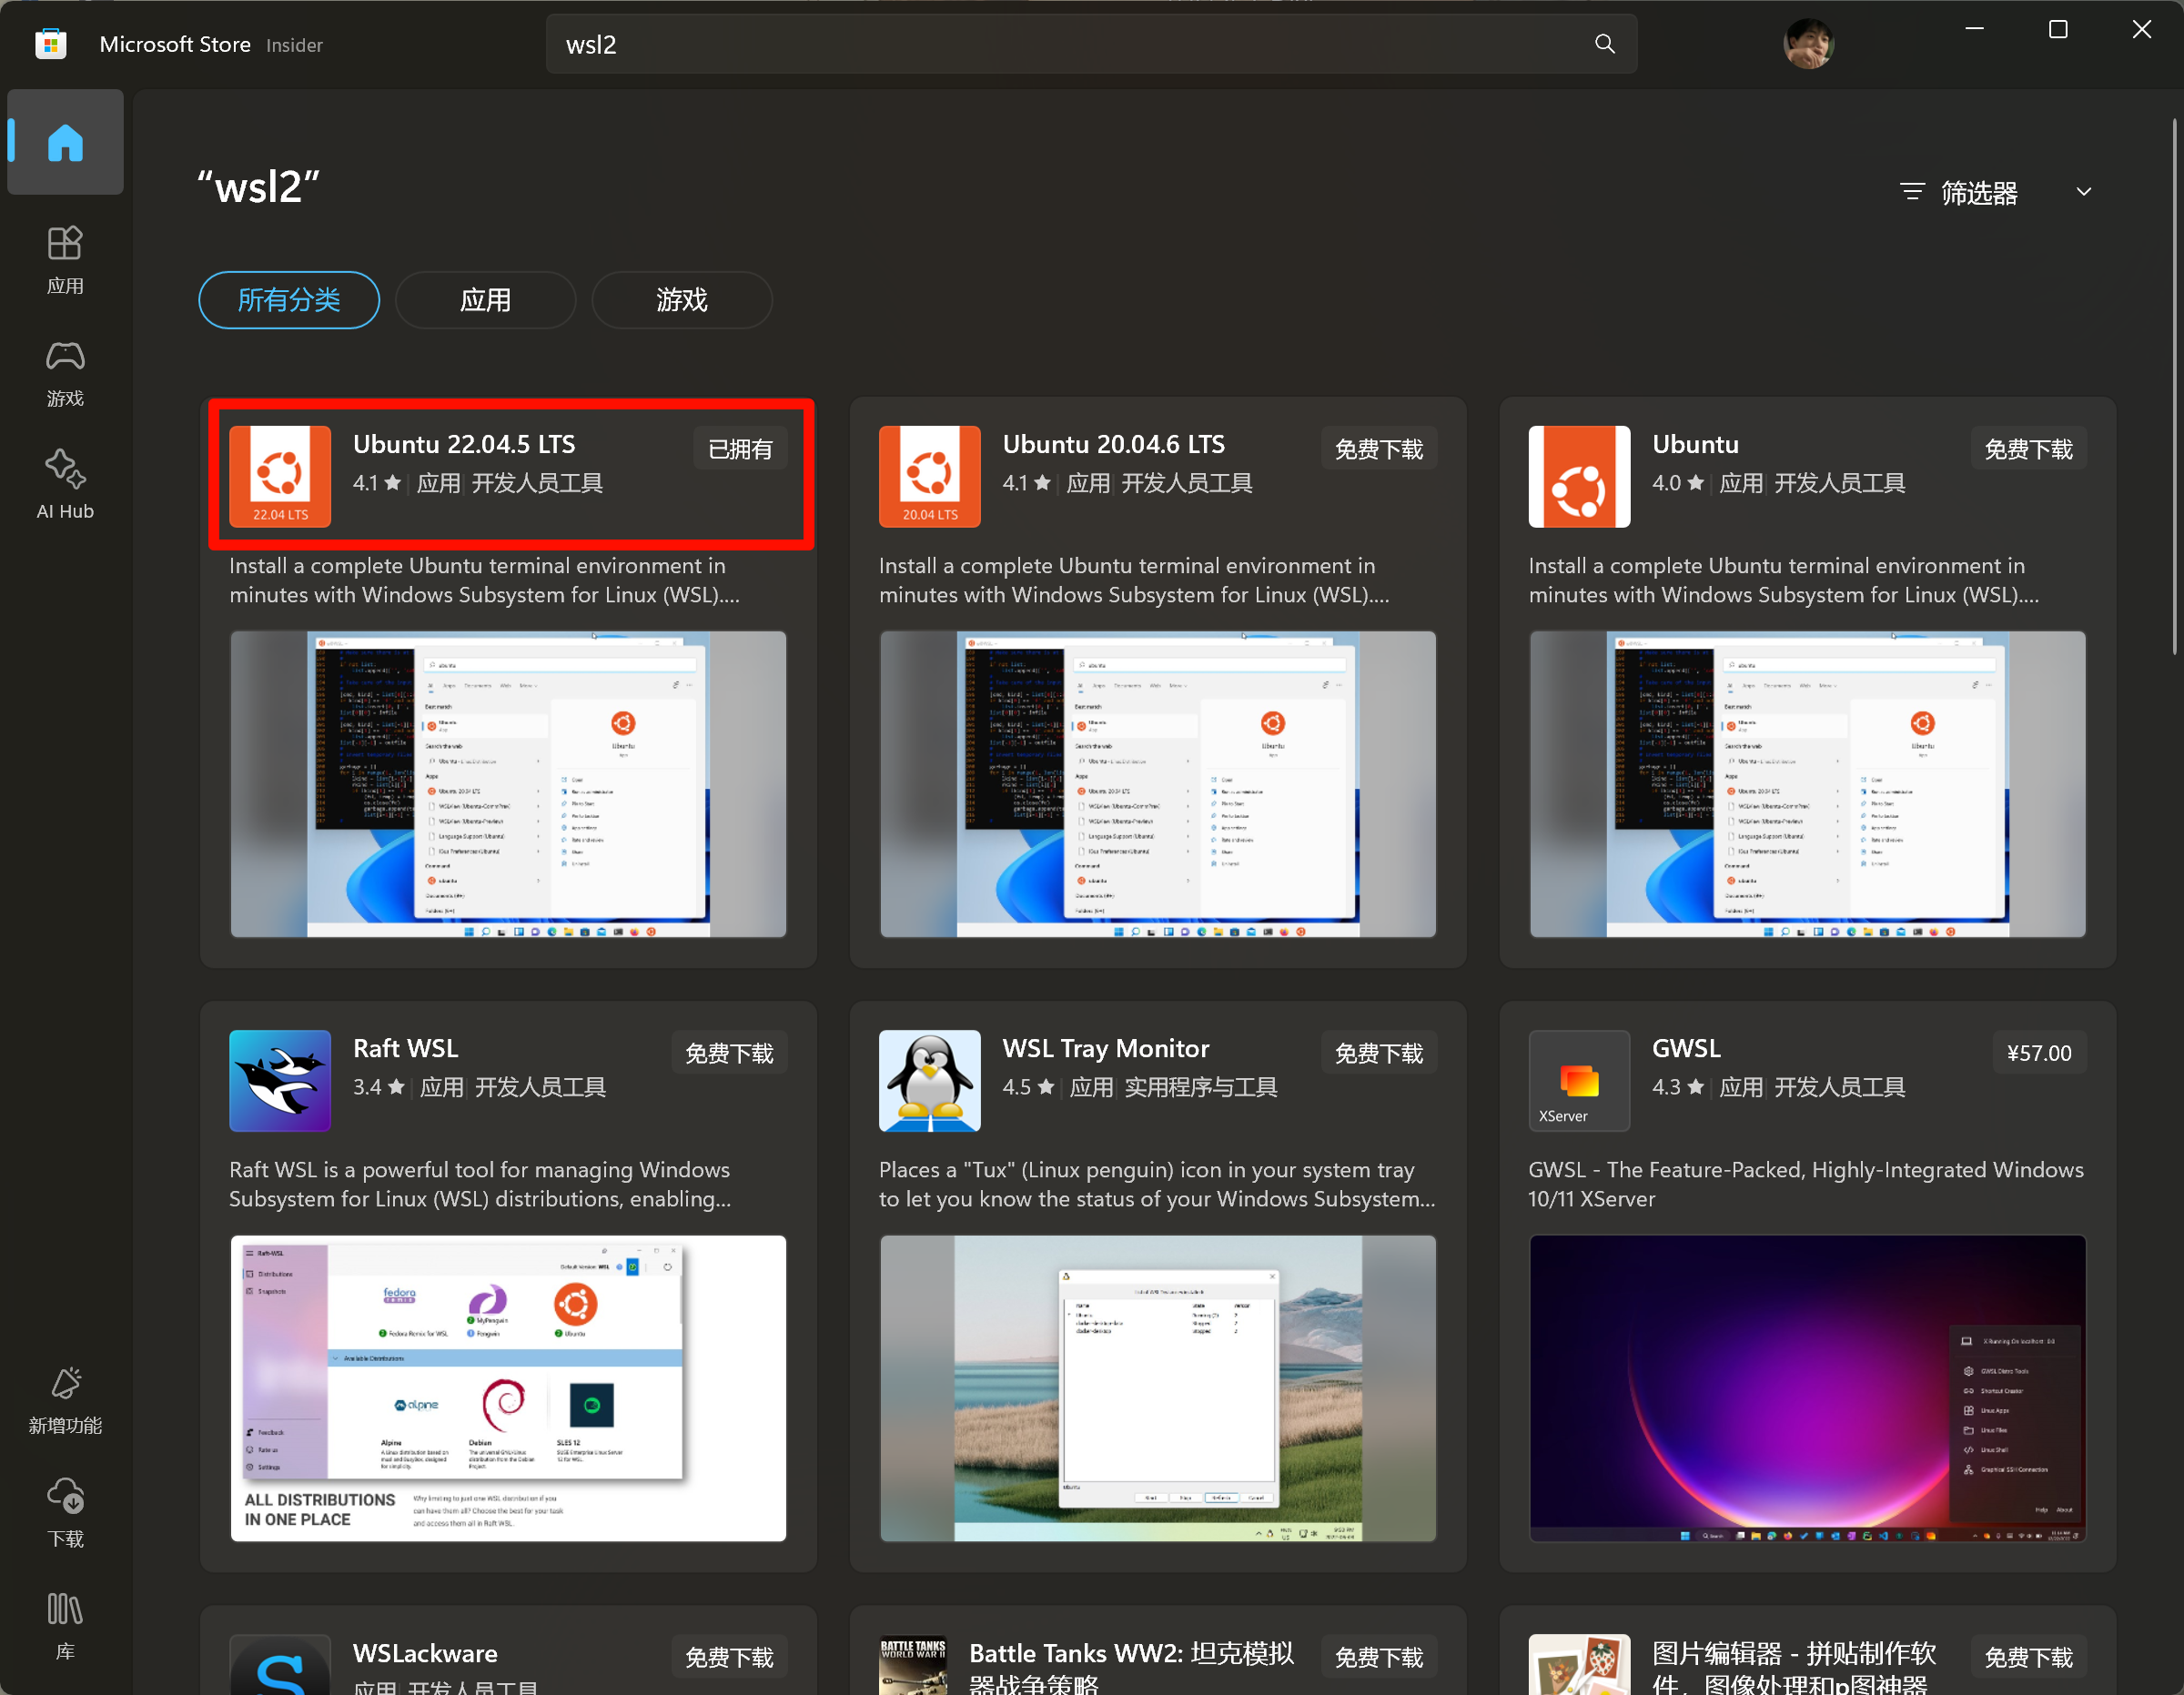
Task: Click the ¥57.00 price button for GWSL
Action: pyautogui.click(x=2038, y=1053)
